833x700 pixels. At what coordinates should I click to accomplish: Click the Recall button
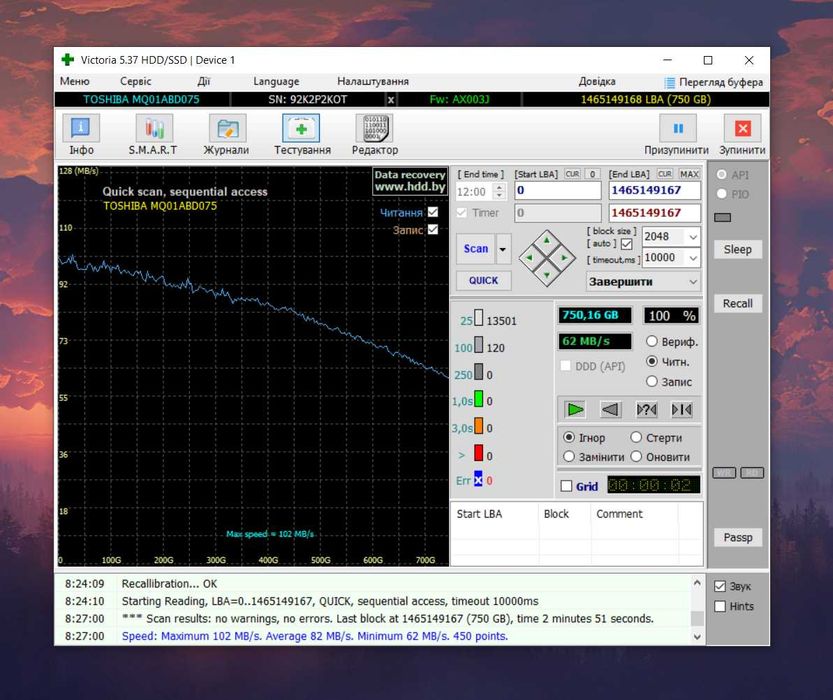click(x=737, y=303)
